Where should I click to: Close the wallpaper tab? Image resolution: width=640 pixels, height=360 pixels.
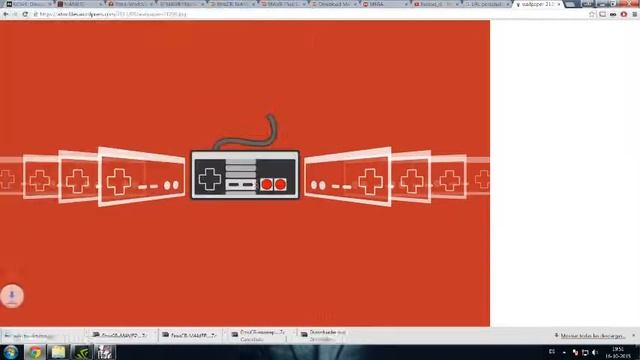tap(559, 4)
